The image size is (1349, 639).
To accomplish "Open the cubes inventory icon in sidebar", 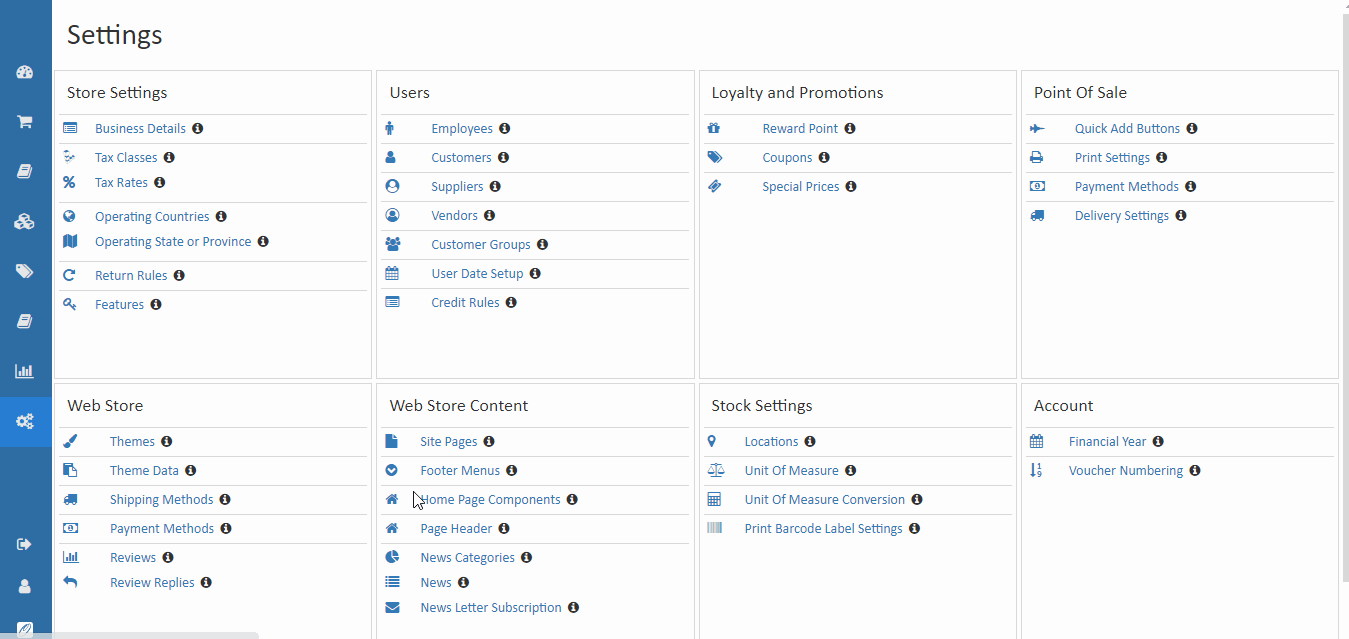I will [25, 222].
